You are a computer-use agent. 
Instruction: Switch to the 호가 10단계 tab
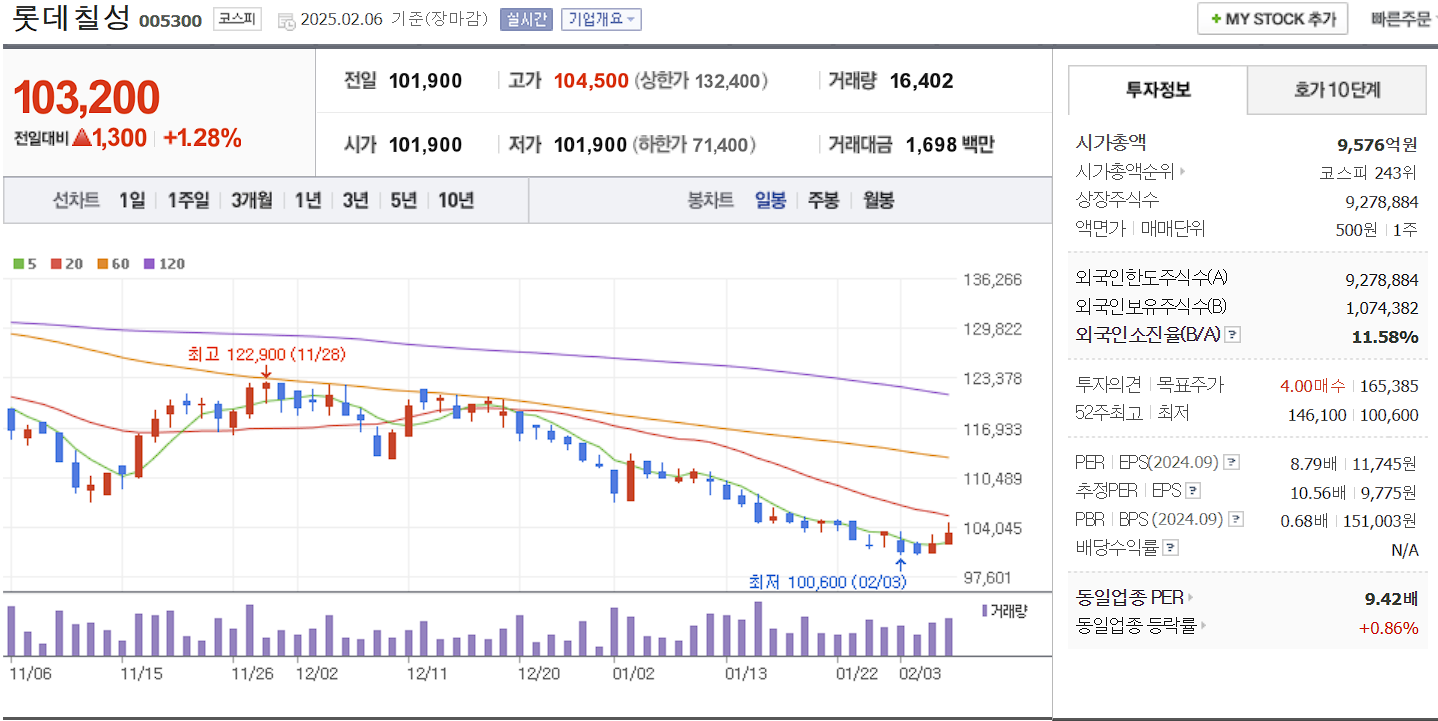click(1336, 89)
